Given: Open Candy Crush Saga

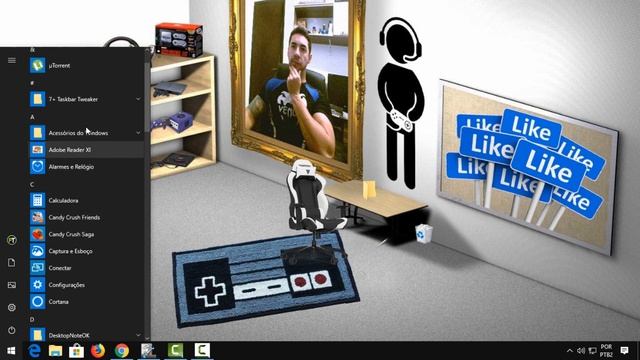Looking at the screenshot, I should (x=86, y=234).
